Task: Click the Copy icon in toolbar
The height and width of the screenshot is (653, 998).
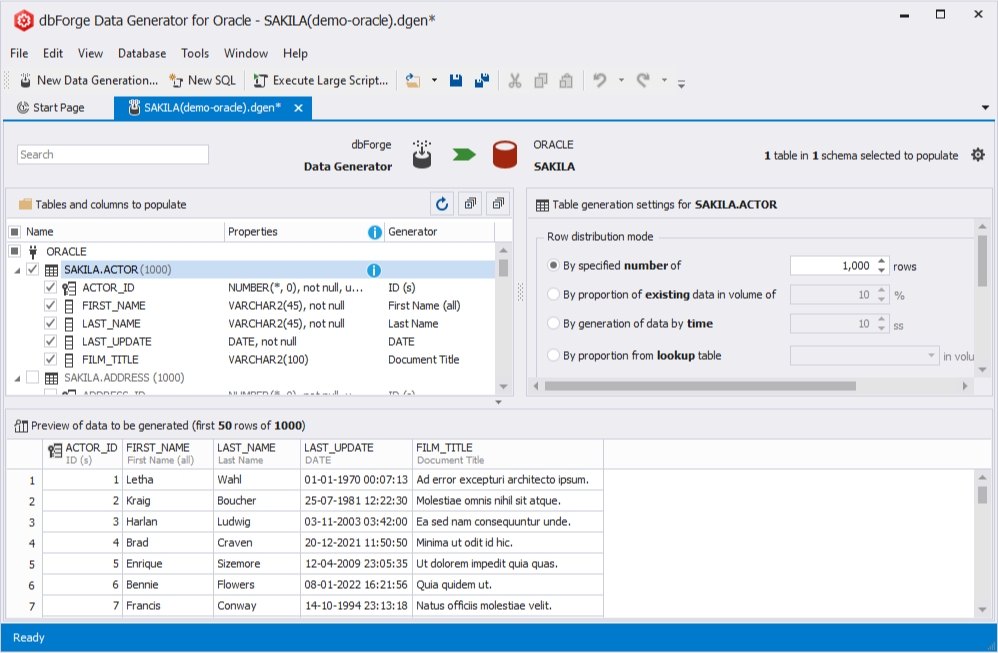Action: coord(540,81)
